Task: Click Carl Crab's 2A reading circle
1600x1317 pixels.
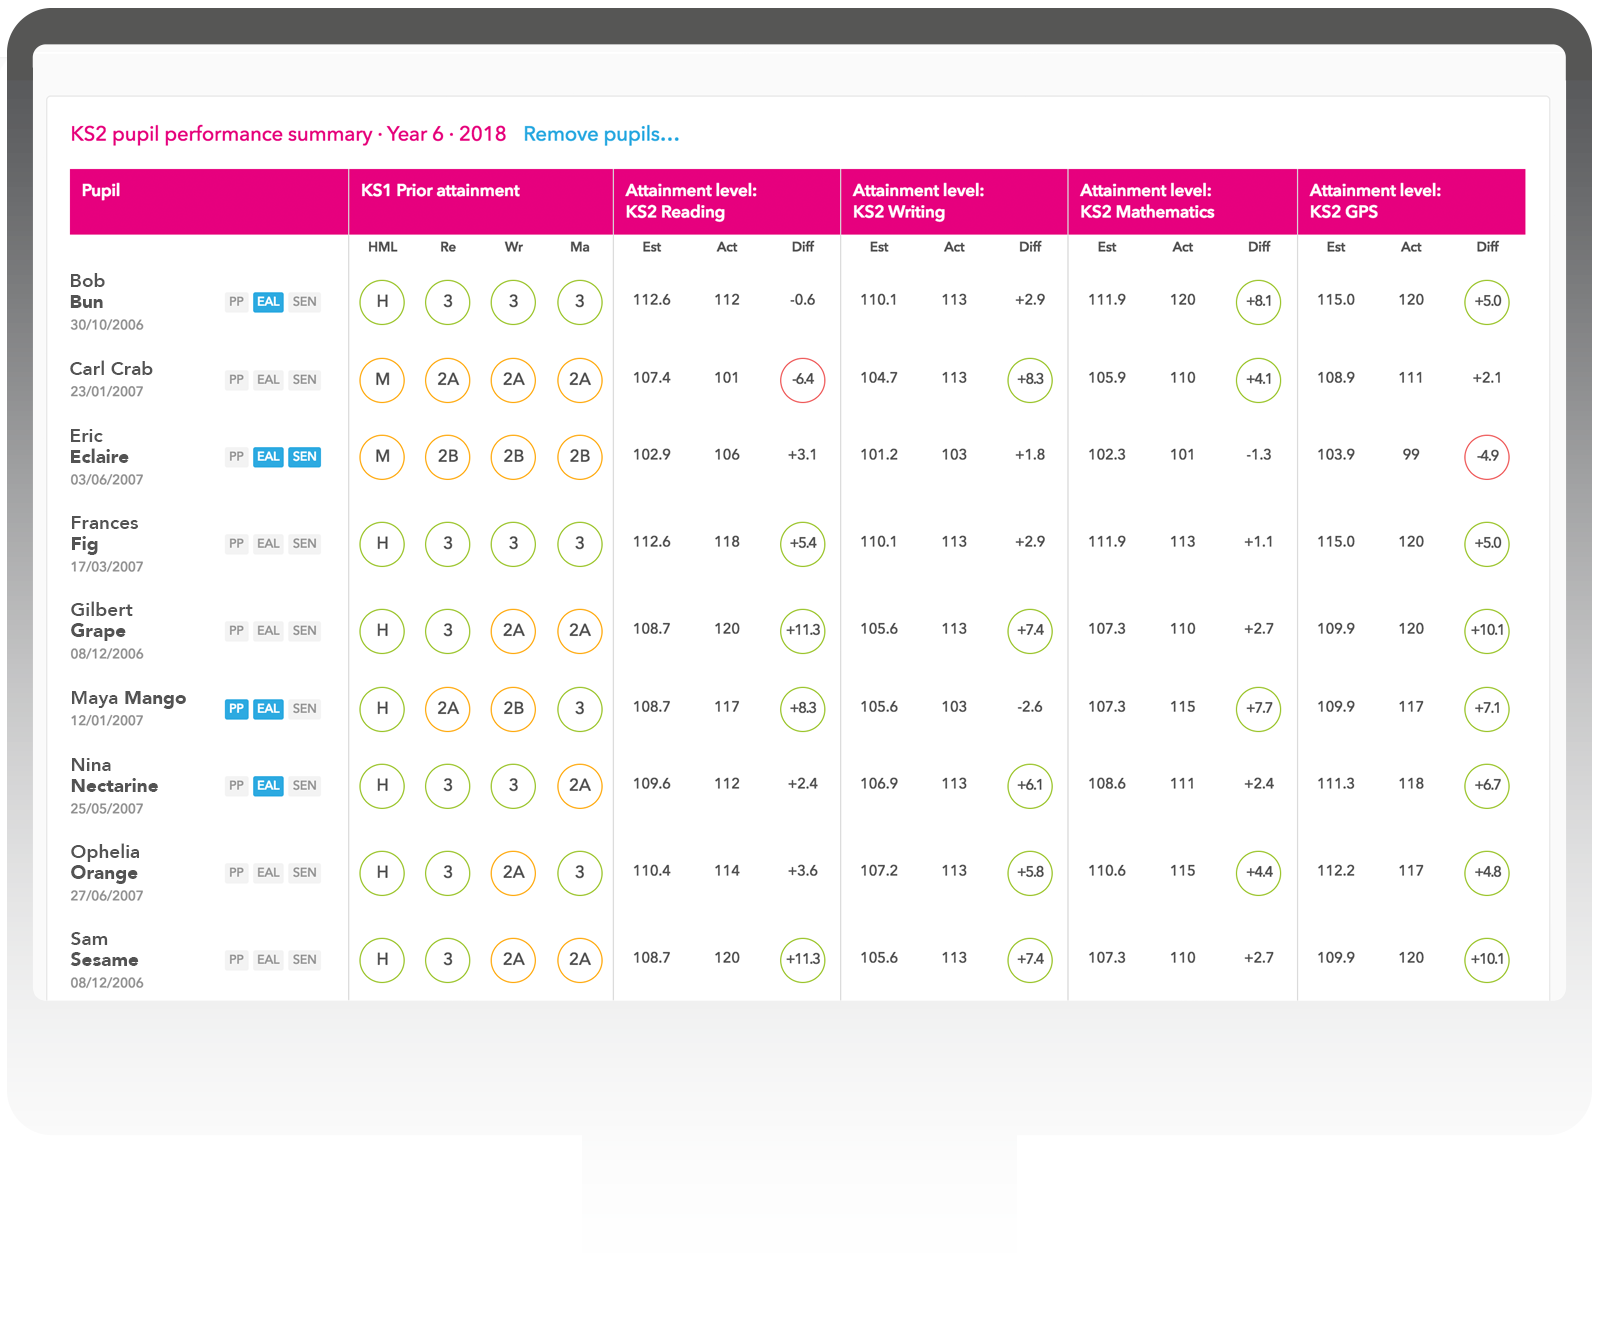Action: click(448, 380)
